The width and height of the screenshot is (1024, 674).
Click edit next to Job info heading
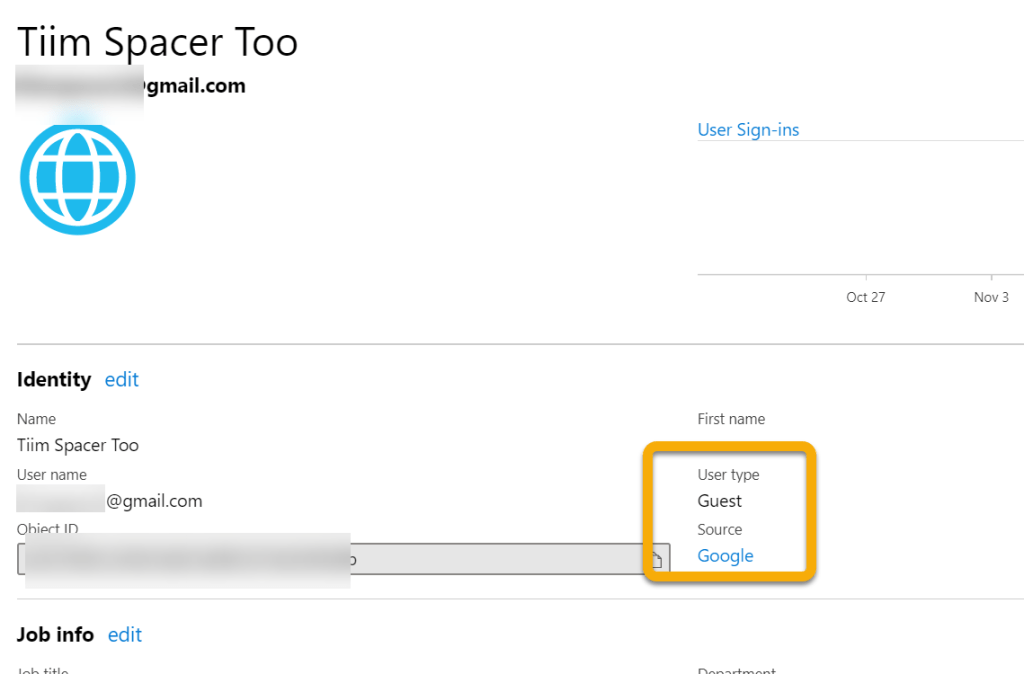click(x=125, y=635)
